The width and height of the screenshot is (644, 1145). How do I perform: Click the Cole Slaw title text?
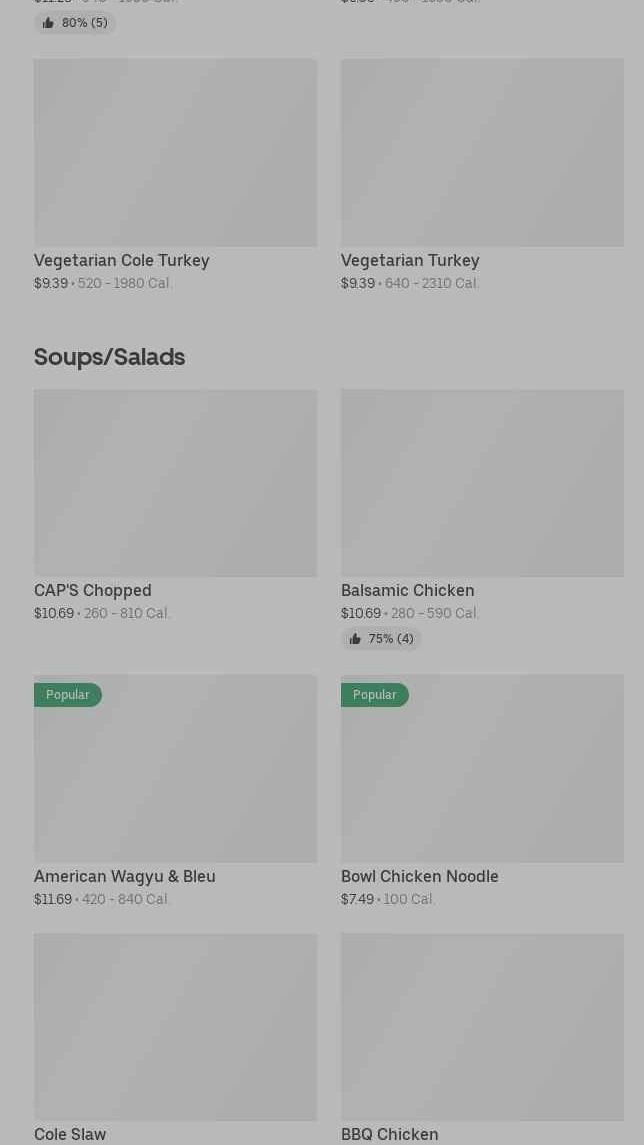click(70, 1134)
